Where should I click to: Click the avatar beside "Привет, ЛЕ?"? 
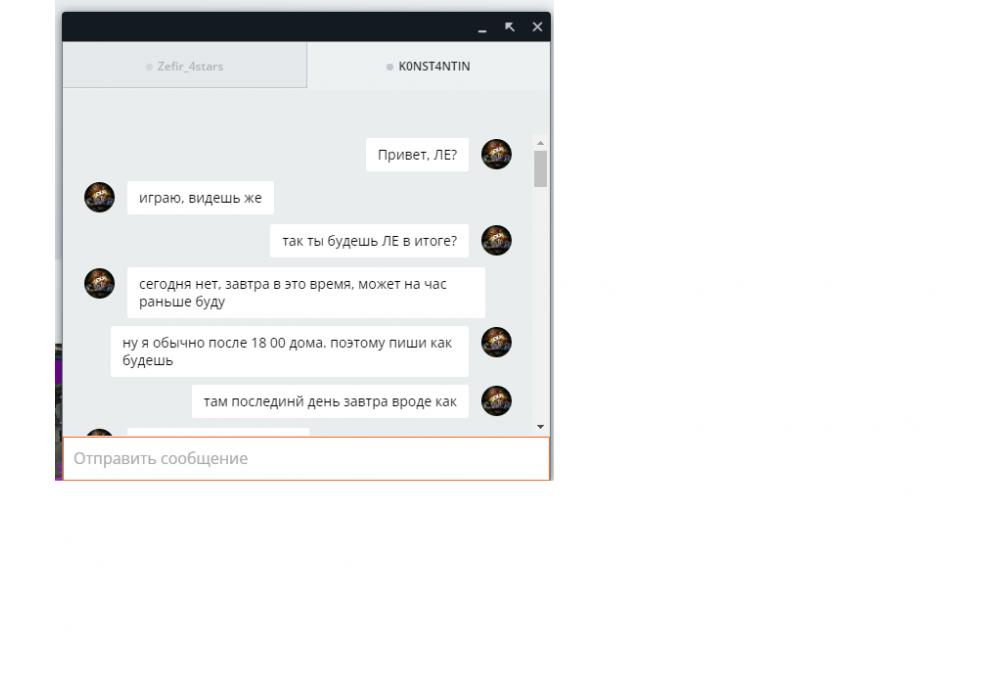pyautogui.click(x=496, y=154)
